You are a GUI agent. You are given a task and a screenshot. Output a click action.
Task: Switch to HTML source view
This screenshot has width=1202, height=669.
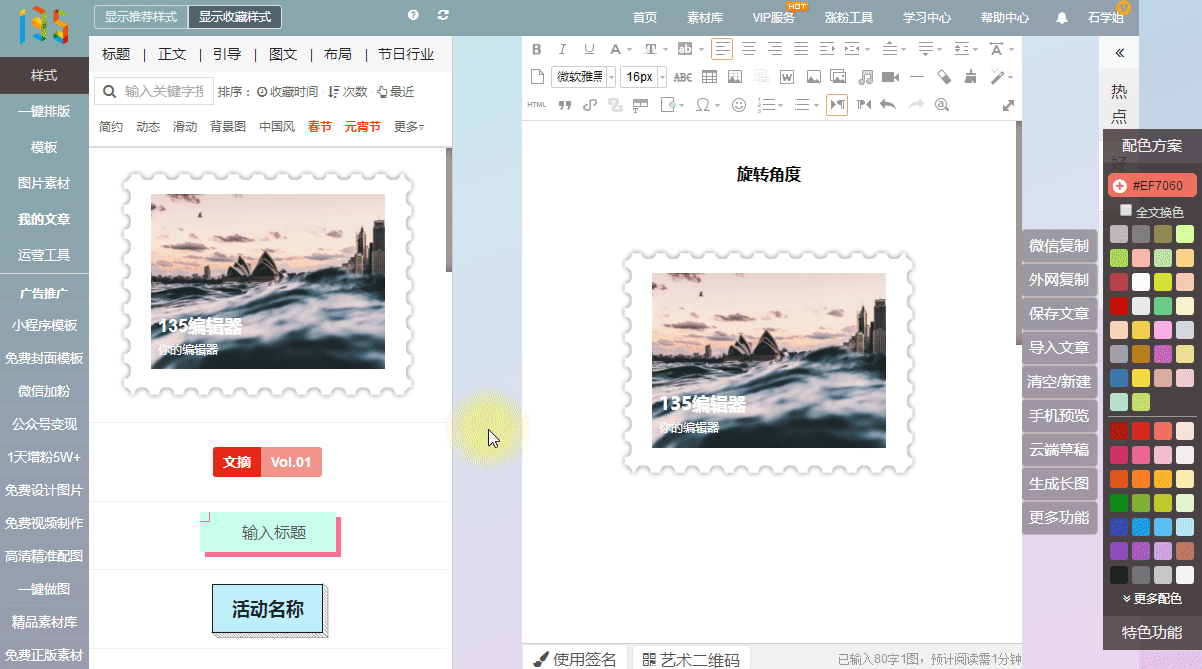click(536, 105)
